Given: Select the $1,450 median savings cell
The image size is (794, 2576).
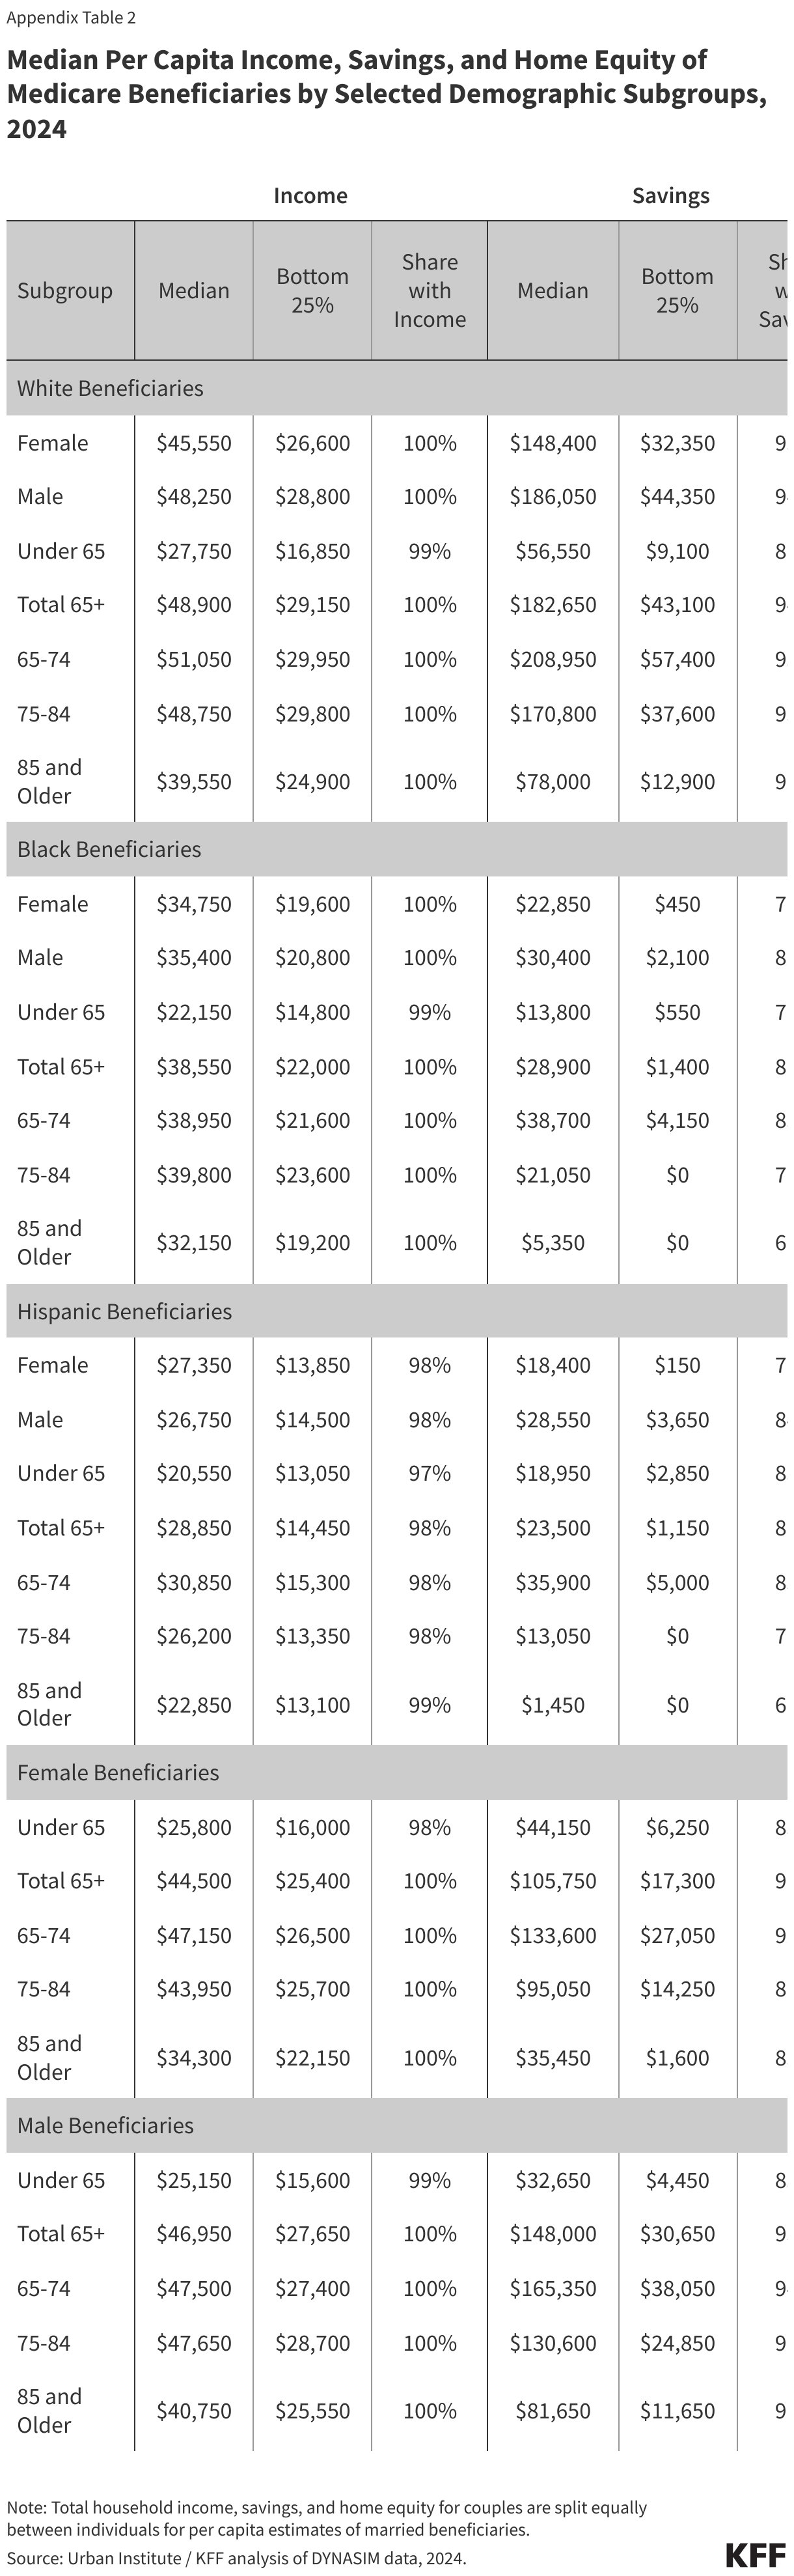Looking at the screenshot, I should click(553, 1705).
